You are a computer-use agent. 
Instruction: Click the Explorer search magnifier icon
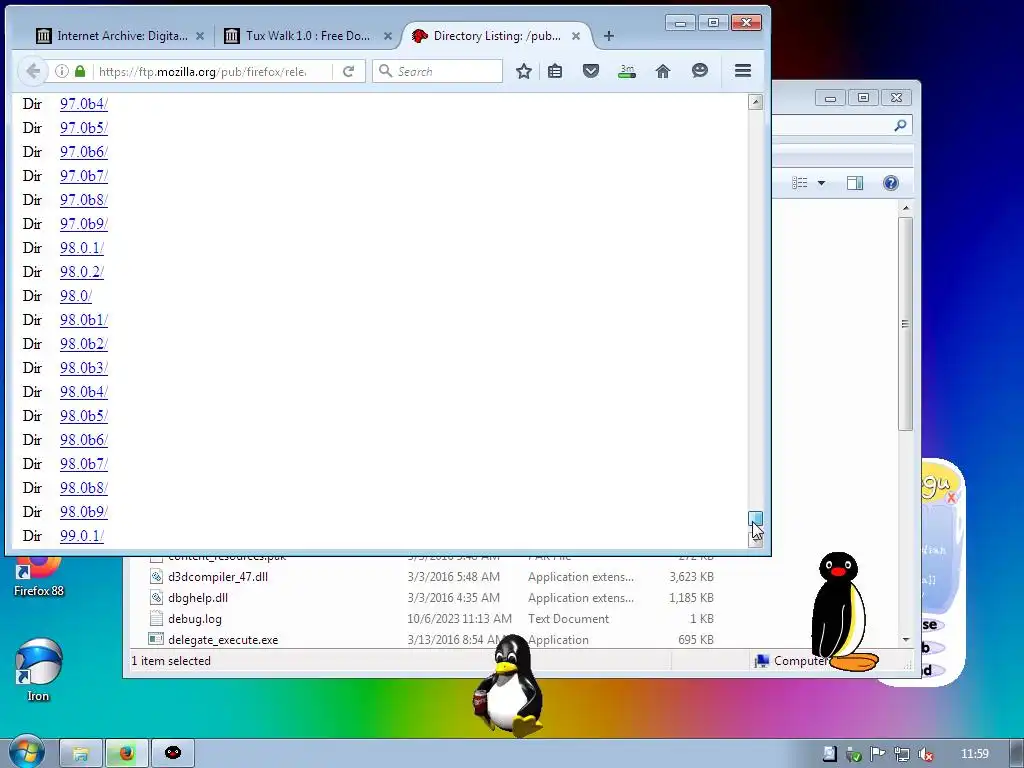tap(900, 125)
